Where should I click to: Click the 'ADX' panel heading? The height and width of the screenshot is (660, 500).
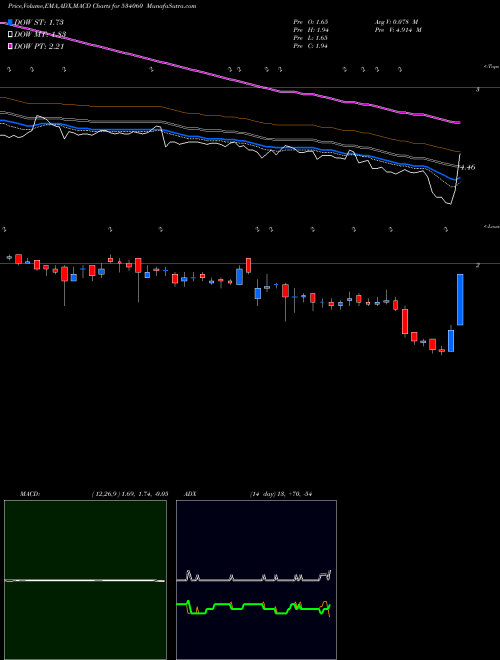[189, 494]
